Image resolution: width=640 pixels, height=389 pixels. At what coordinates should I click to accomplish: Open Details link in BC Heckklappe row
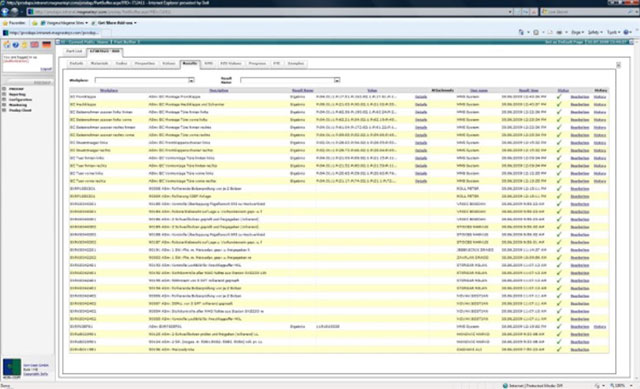(421, 104)
